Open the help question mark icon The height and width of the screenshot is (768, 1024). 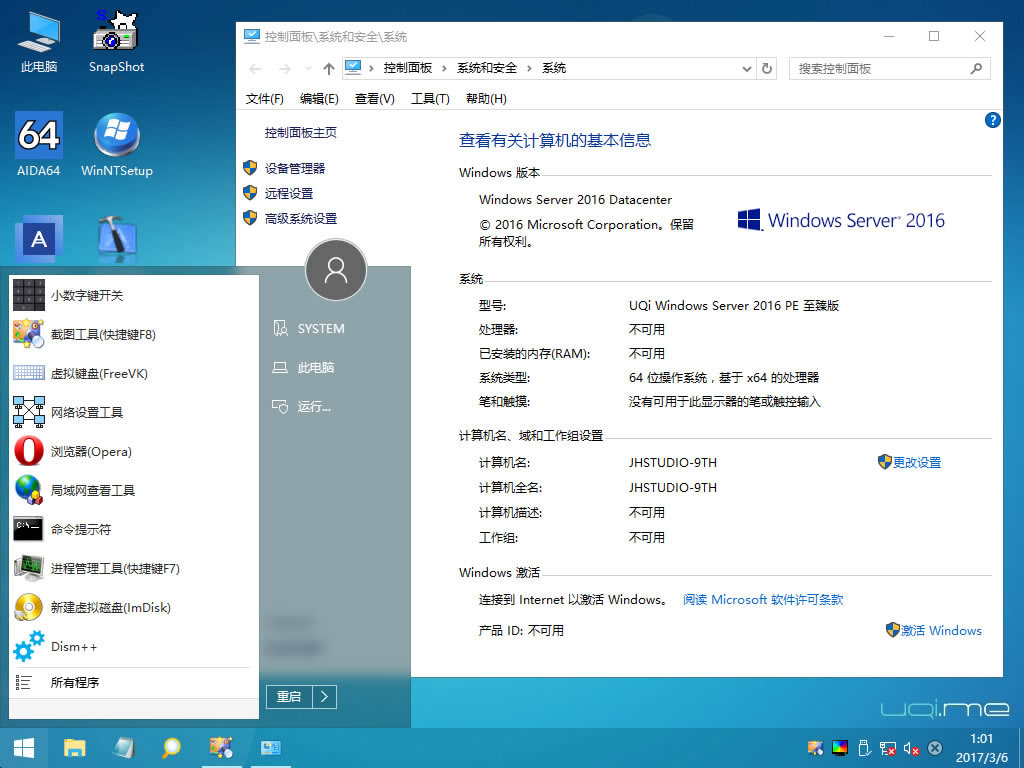[992, 120]
